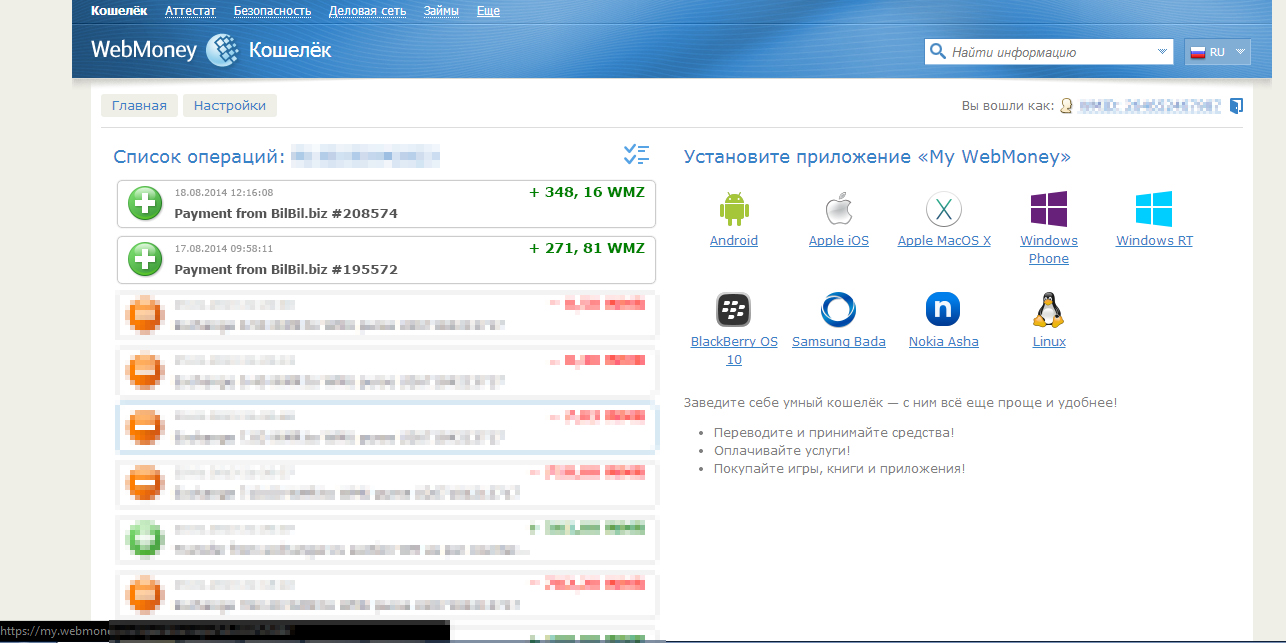Open the blurred WMID account link
The image size is (1286, 643).
1150,106
